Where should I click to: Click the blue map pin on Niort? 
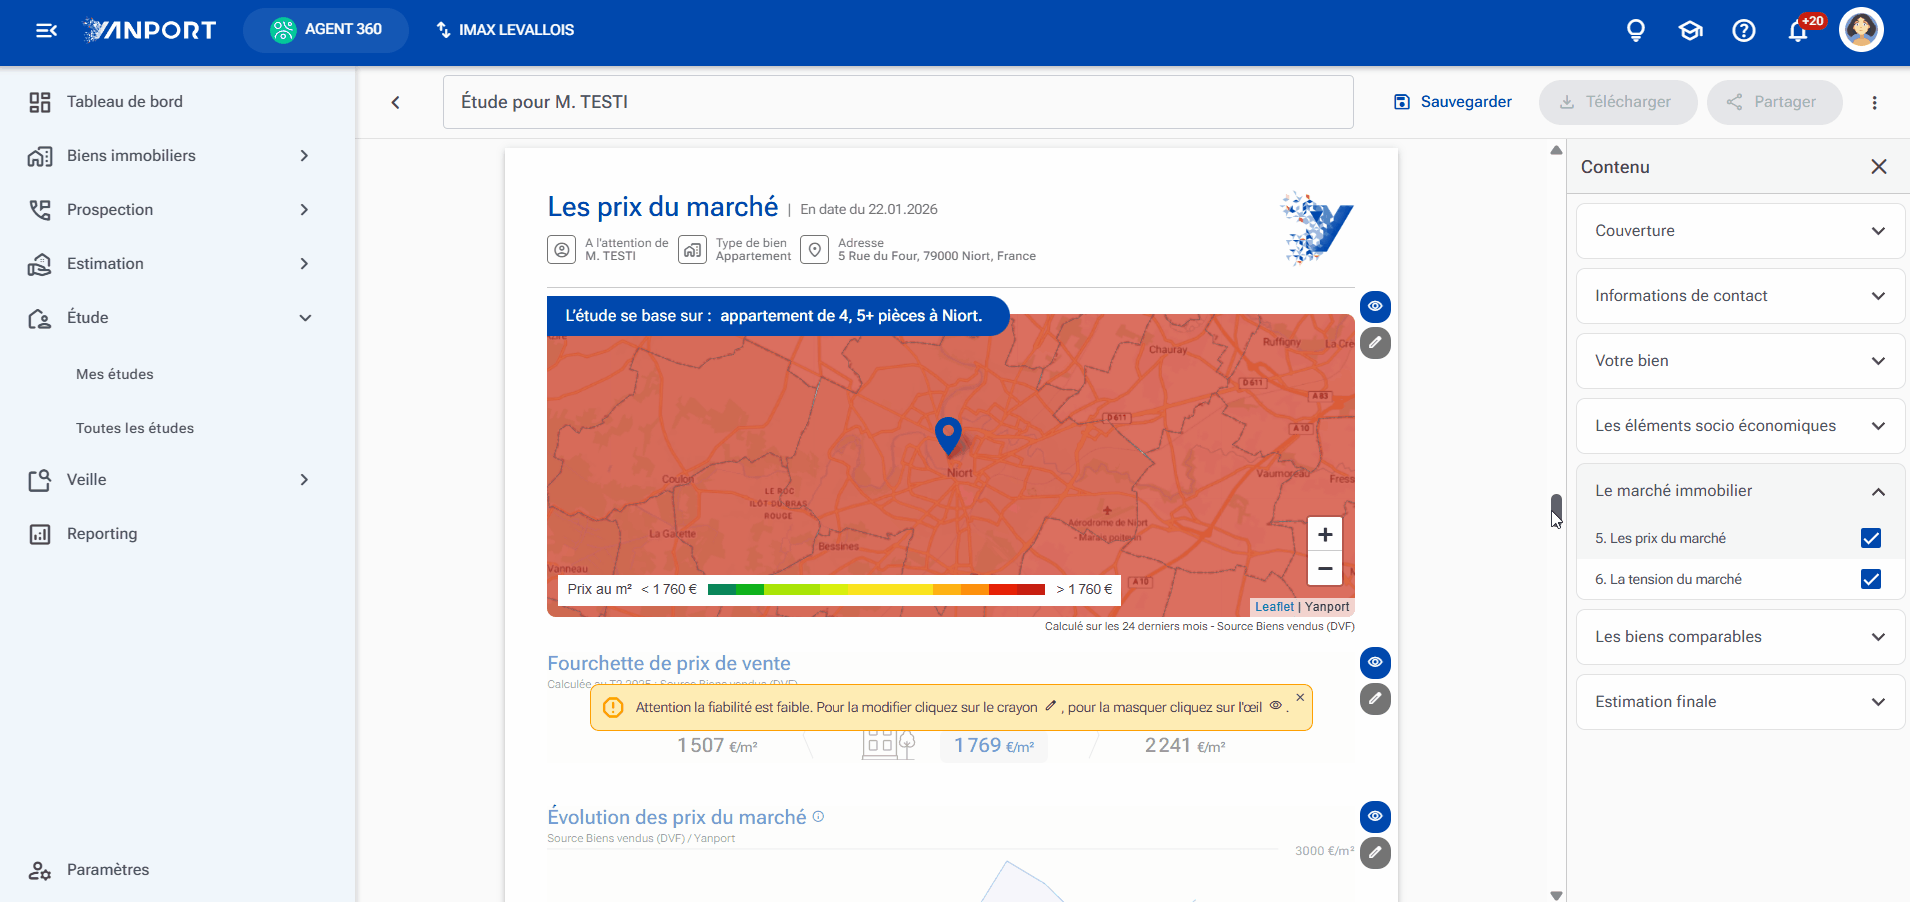pyautogui.click(x=948, y=436)
